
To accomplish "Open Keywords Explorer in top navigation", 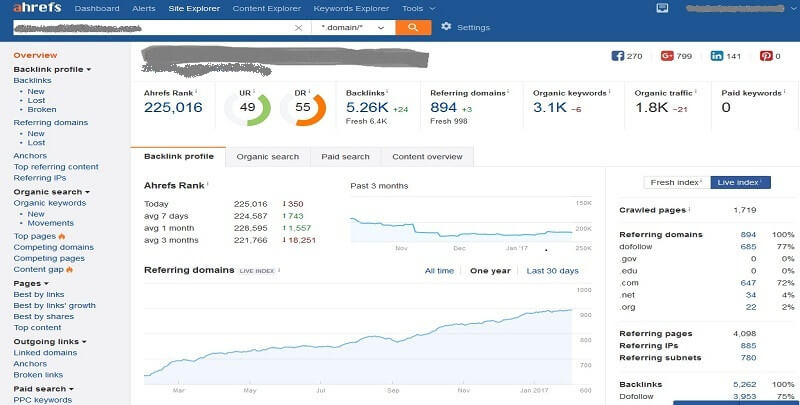I will click(352, 9).
